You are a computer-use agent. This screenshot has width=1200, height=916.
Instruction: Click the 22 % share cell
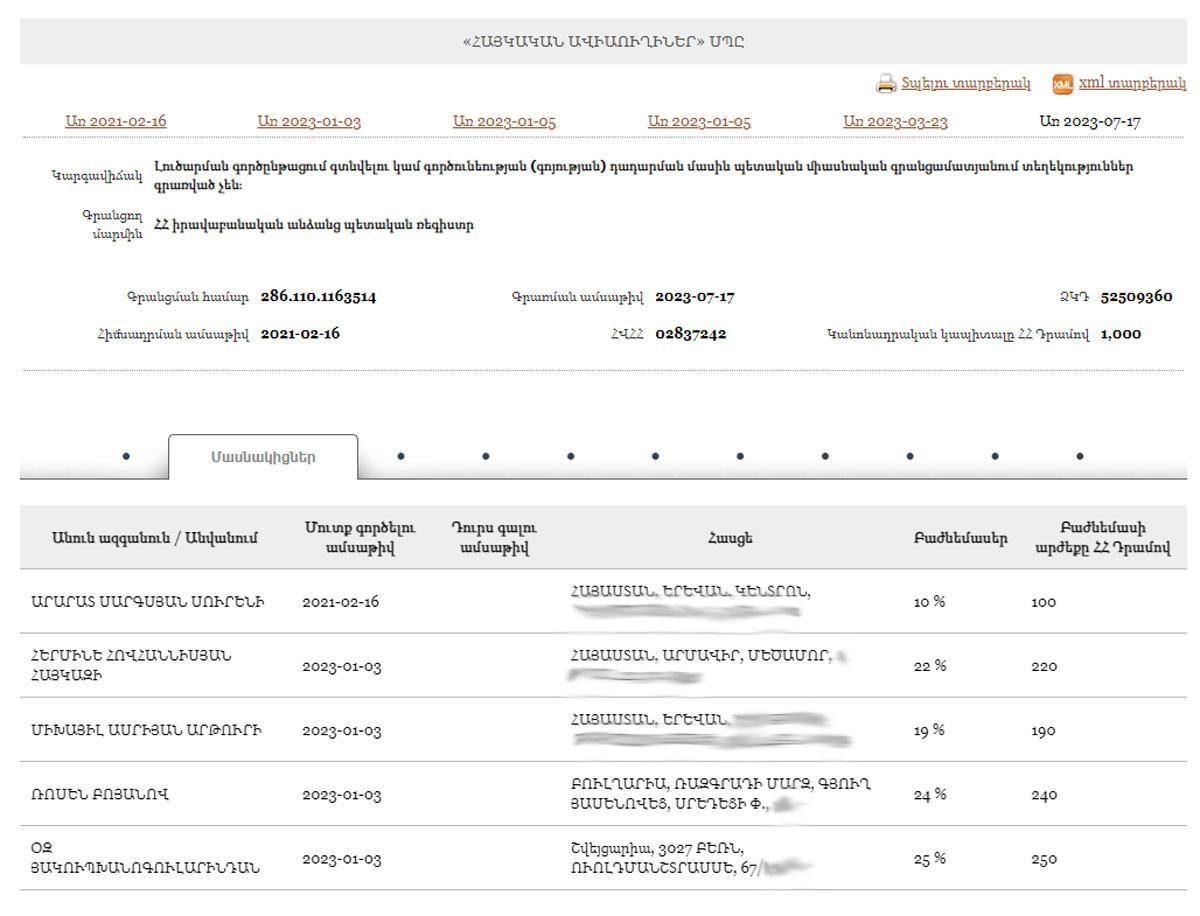point(930,666)
